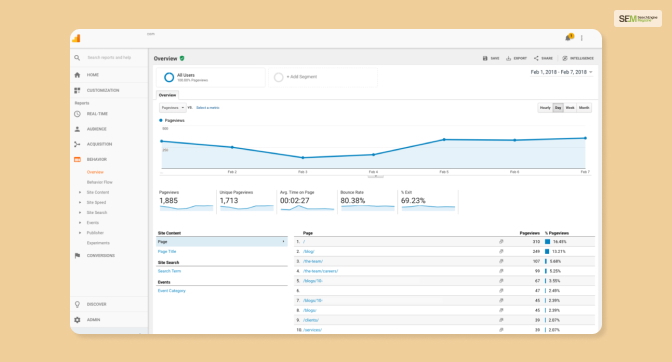Switch chart granularity to Hourly
Screen dimensions: 672x362
point(545,108)
